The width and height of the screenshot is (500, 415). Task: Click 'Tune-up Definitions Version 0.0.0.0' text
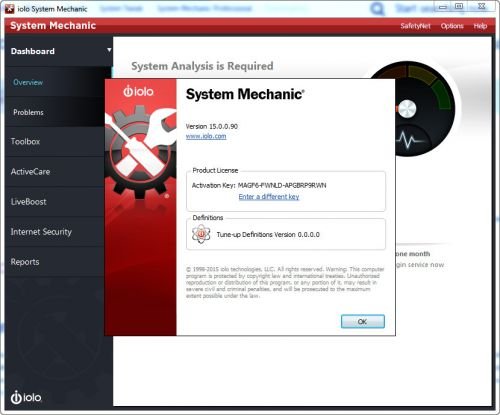tap(268, 235)
